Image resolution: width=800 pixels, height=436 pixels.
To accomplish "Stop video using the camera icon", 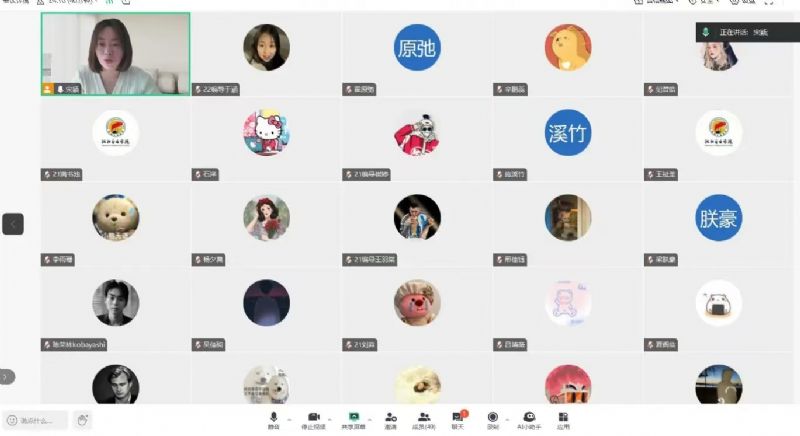I will coord(313,420).
